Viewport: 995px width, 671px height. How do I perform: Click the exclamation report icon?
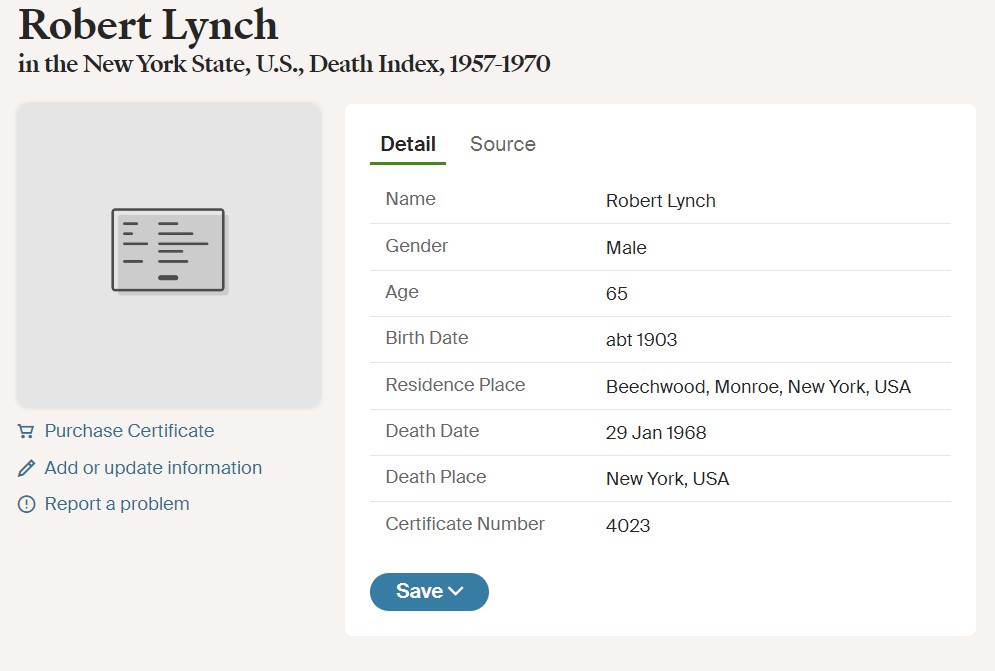[x=26, y=505]
